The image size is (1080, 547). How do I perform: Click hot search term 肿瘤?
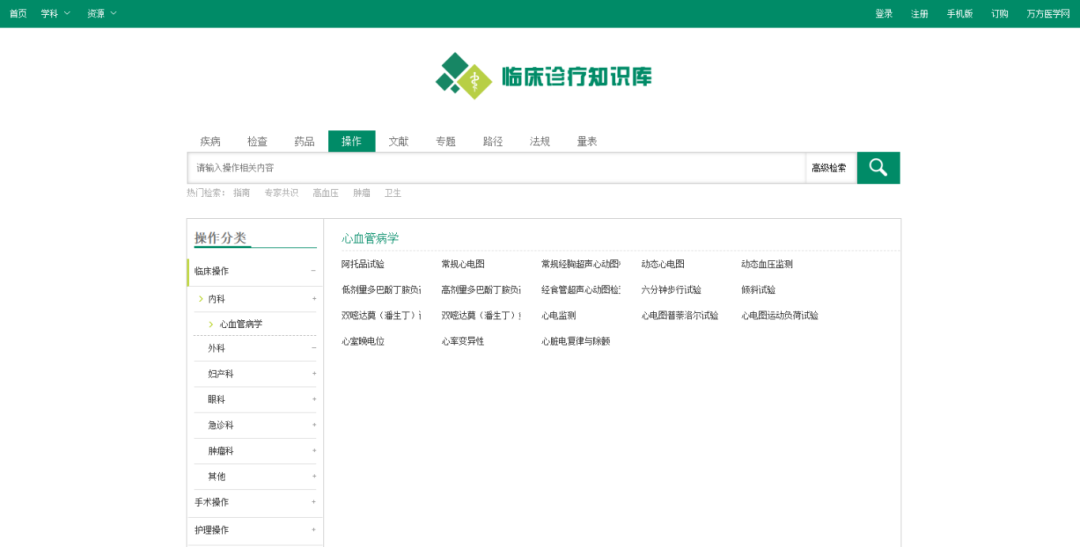(362, 193)
